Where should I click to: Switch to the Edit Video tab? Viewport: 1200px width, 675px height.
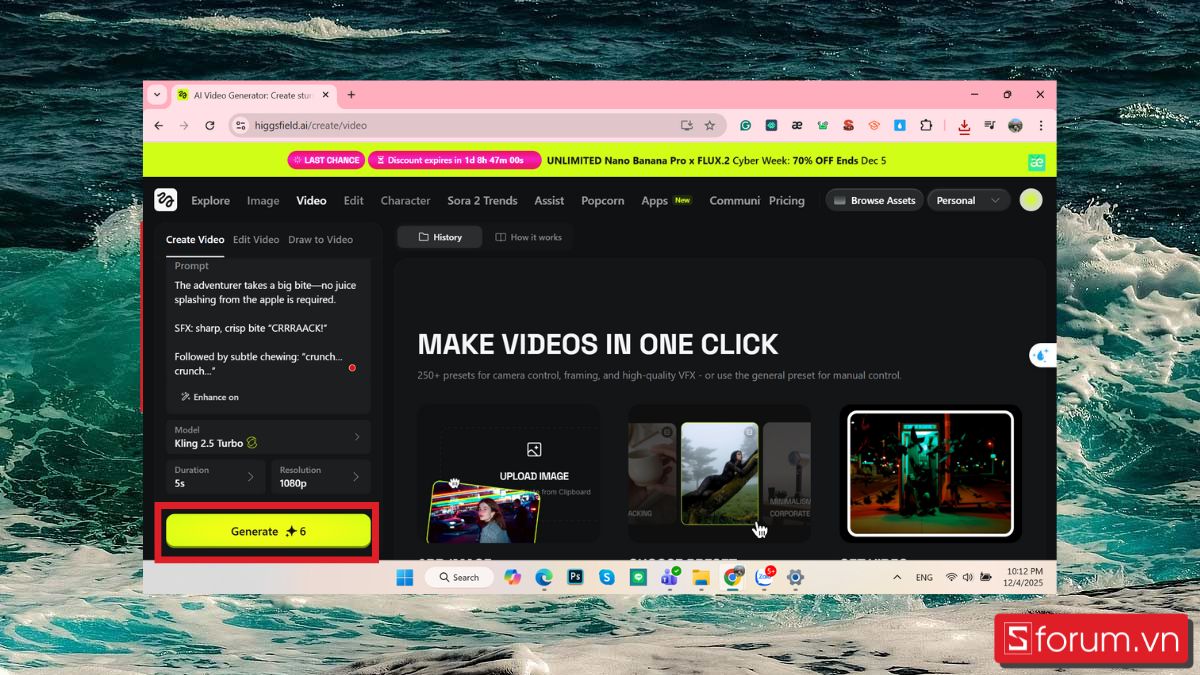coord(256,239)
